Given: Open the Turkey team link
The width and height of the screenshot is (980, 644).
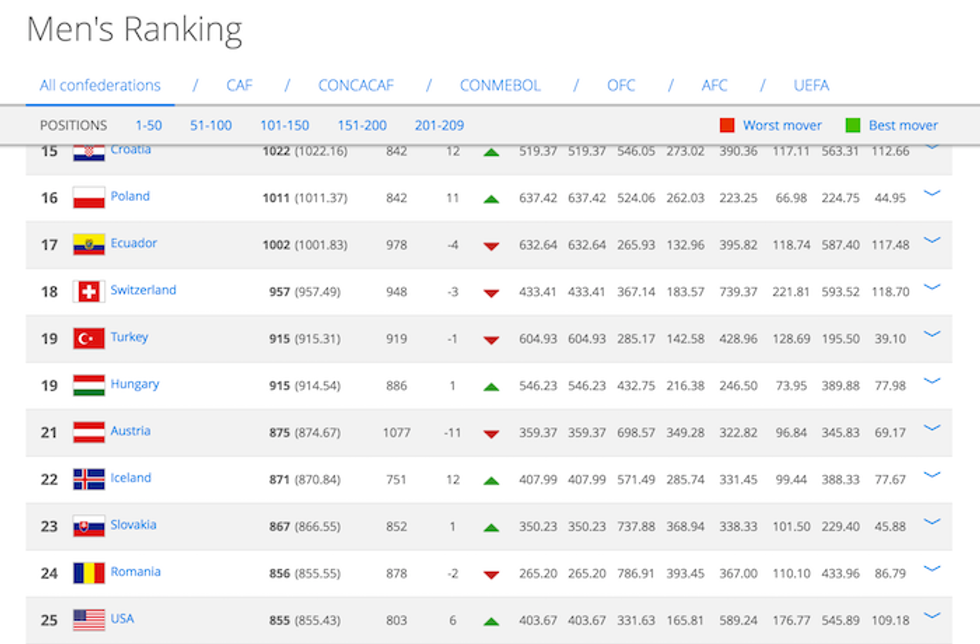Looking at the screenshot, I should (129, 337).
